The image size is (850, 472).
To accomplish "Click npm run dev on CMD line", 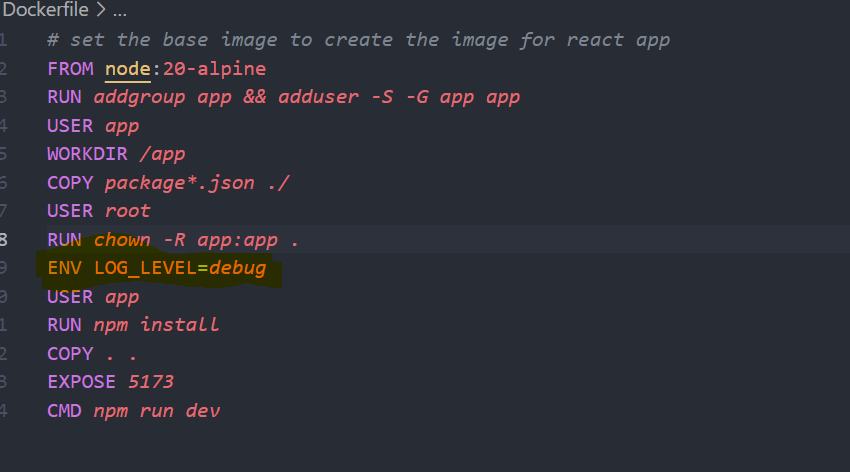I will click(156, 411).
